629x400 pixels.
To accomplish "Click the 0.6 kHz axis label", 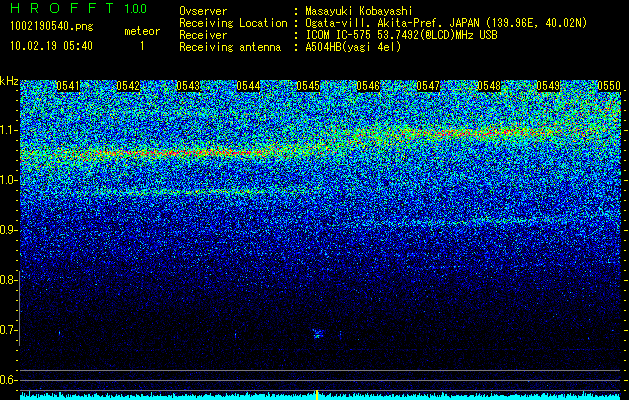I will (x=8, y=380).
